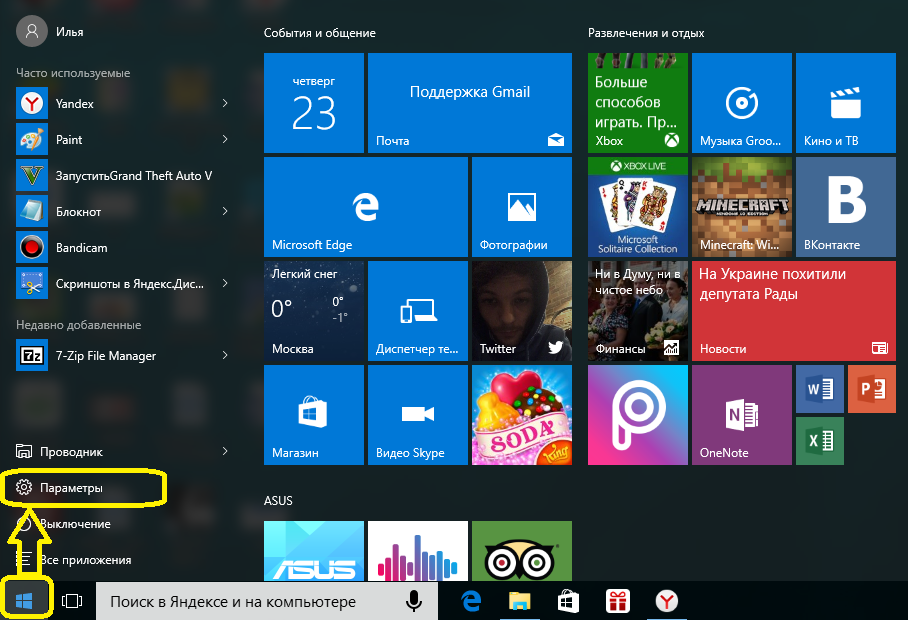Open the Yandex browser app icon
Viewport: 908px width, 620px height.
pyautogui.click(x=32, y=104)
